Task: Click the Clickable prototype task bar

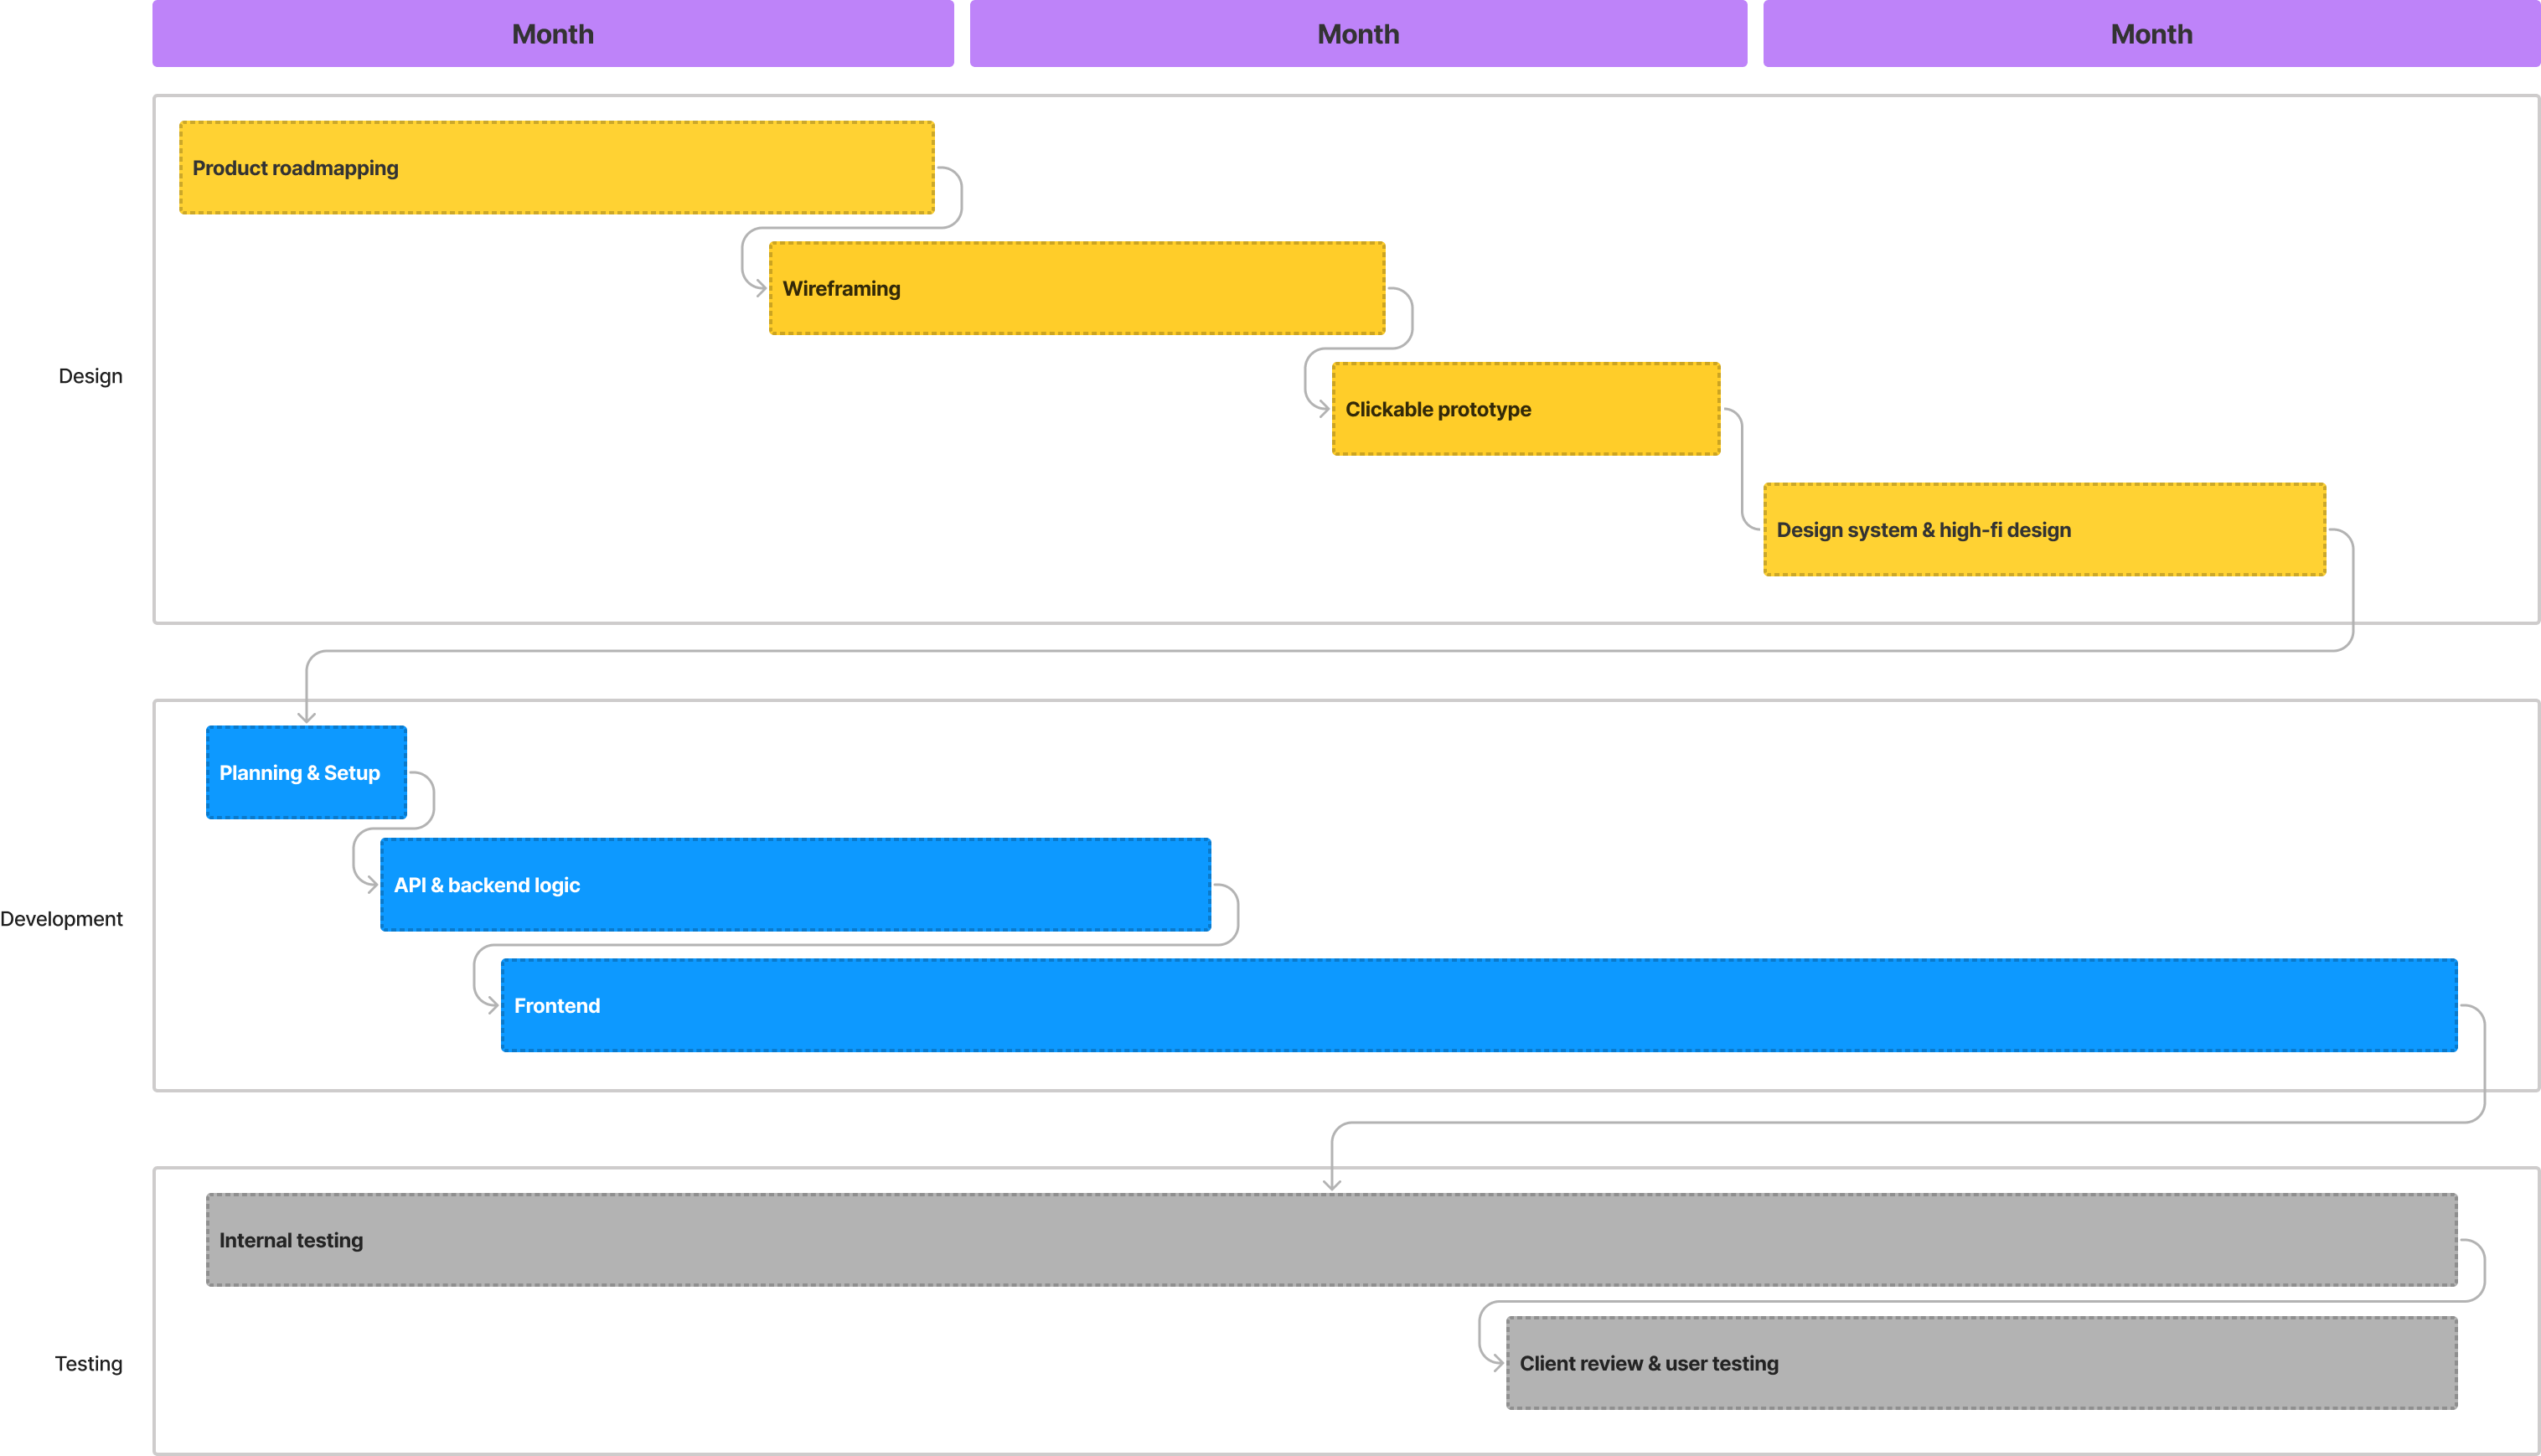Action: click(x=1527, y=407)
